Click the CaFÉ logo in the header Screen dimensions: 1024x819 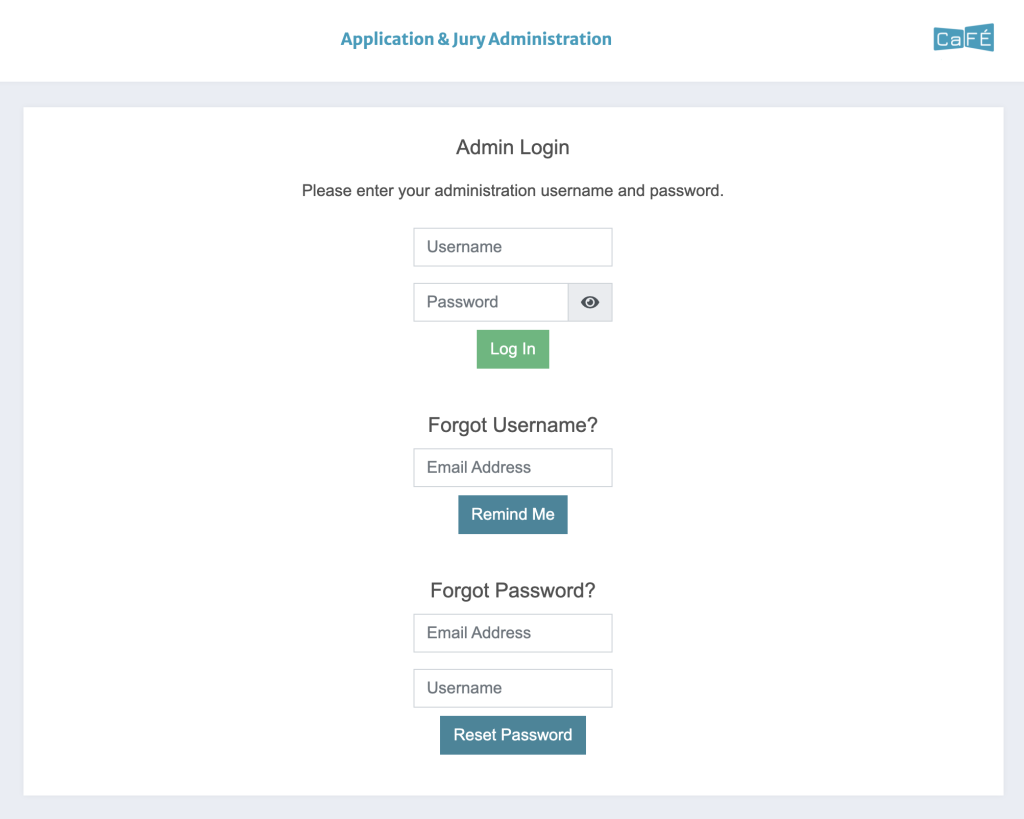[963, 38]
